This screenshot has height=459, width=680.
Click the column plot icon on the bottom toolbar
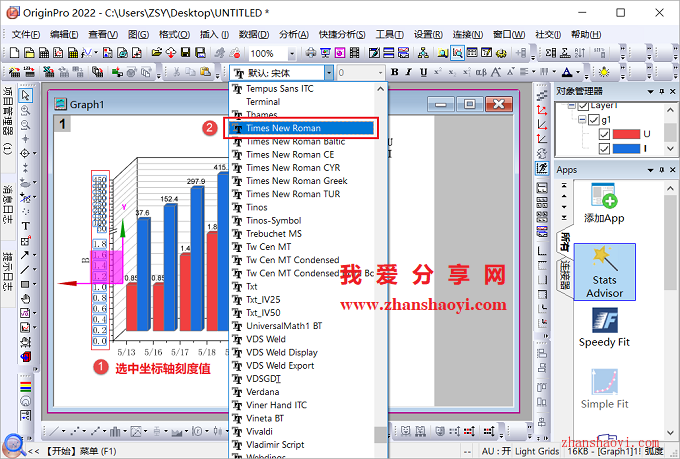pos(115,431)
